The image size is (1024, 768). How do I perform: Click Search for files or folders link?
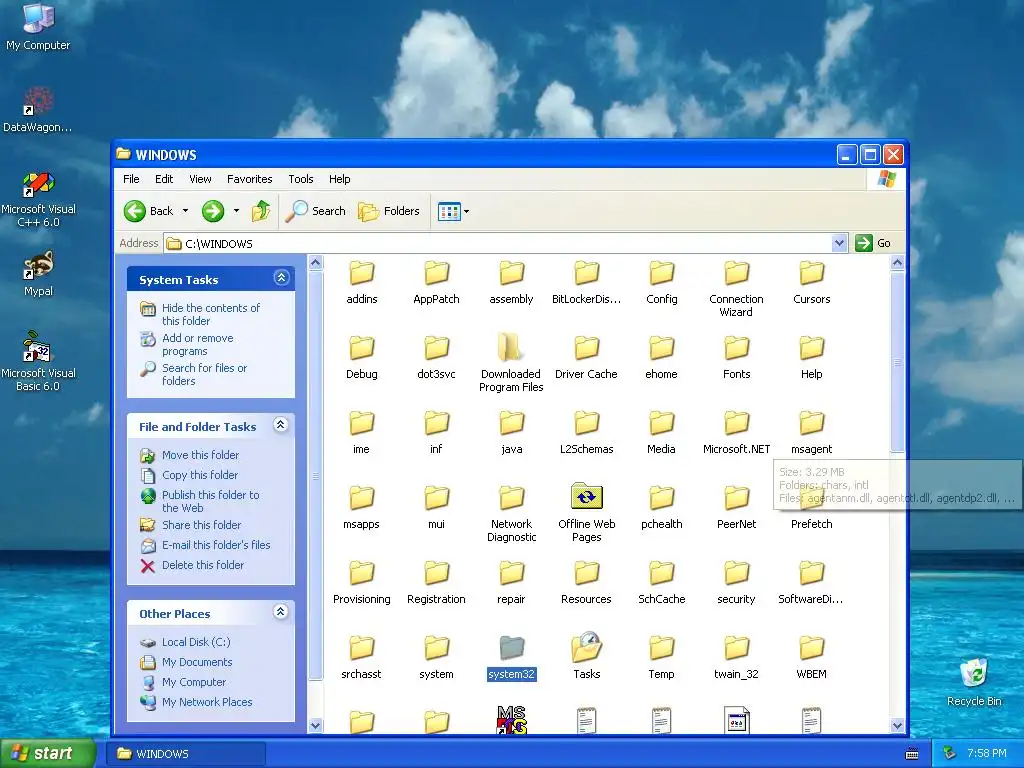(204, 374)
